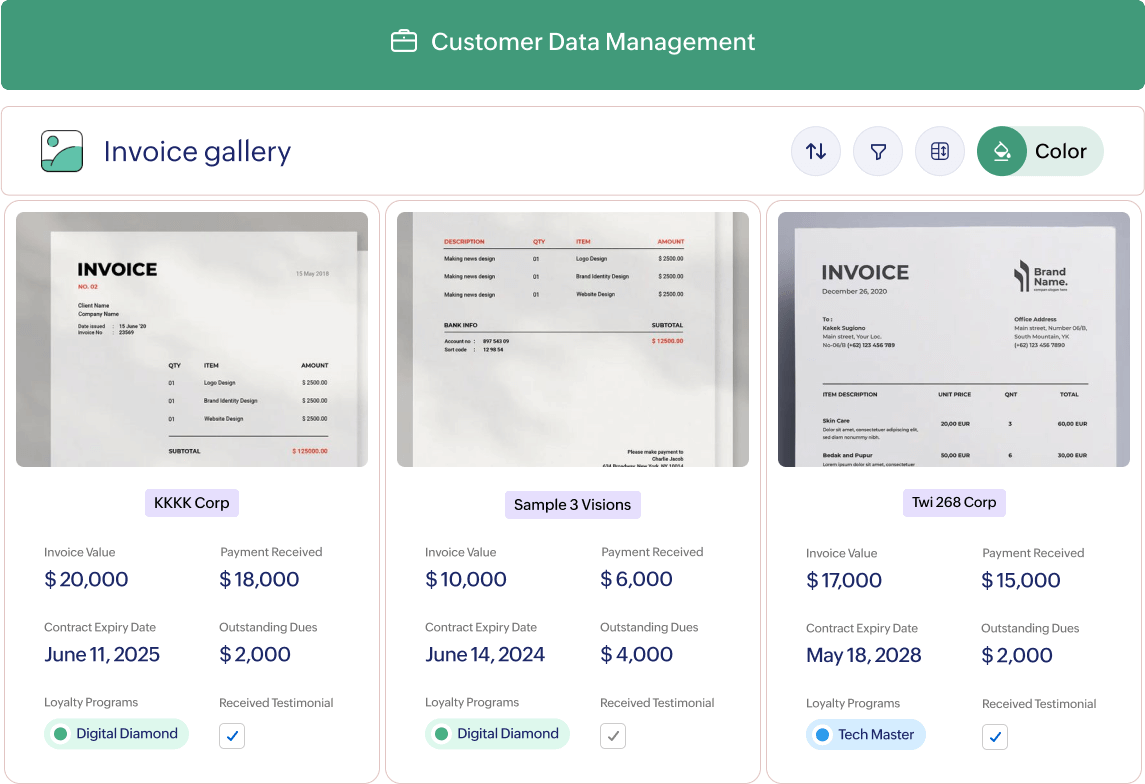Screen dimensions: 1145x784
Task: Click Twi 268 Corp's $ 2,000 outstanding dues
Action: pyautogui.click(x=1016, y=655)
